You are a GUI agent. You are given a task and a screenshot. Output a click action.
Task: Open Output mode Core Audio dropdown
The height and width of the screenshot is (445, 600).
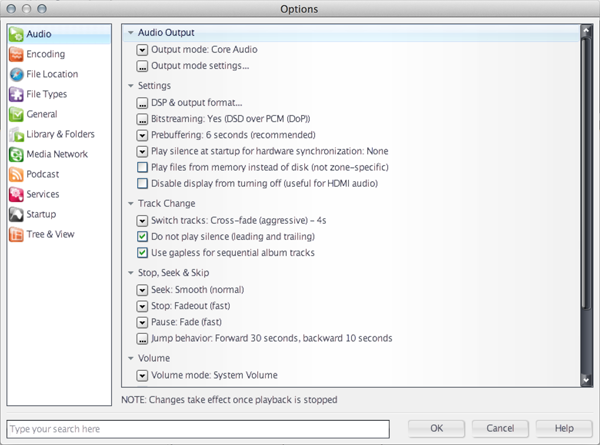pyautogui.click(x=142, y=50)
